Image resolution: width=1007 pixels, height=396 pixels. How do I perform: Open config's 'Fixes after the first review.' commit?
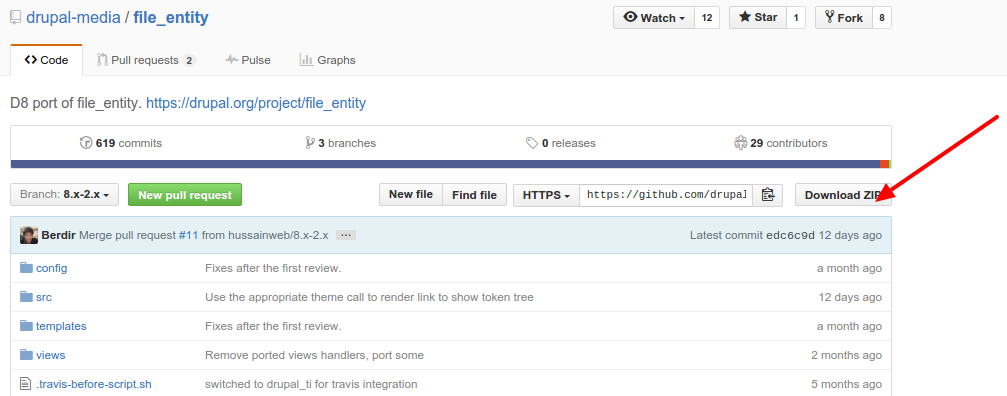click(x=273, y=268)
